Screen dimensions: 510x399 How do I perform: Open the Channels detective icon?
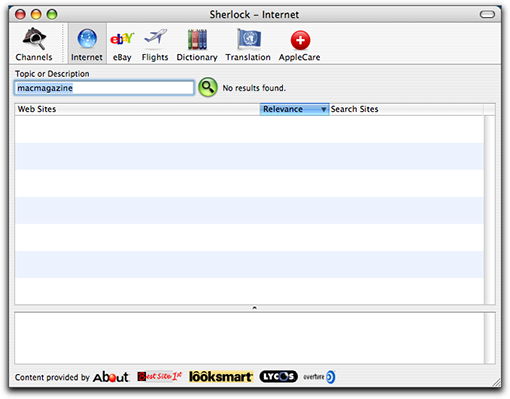tap(34, 44)
